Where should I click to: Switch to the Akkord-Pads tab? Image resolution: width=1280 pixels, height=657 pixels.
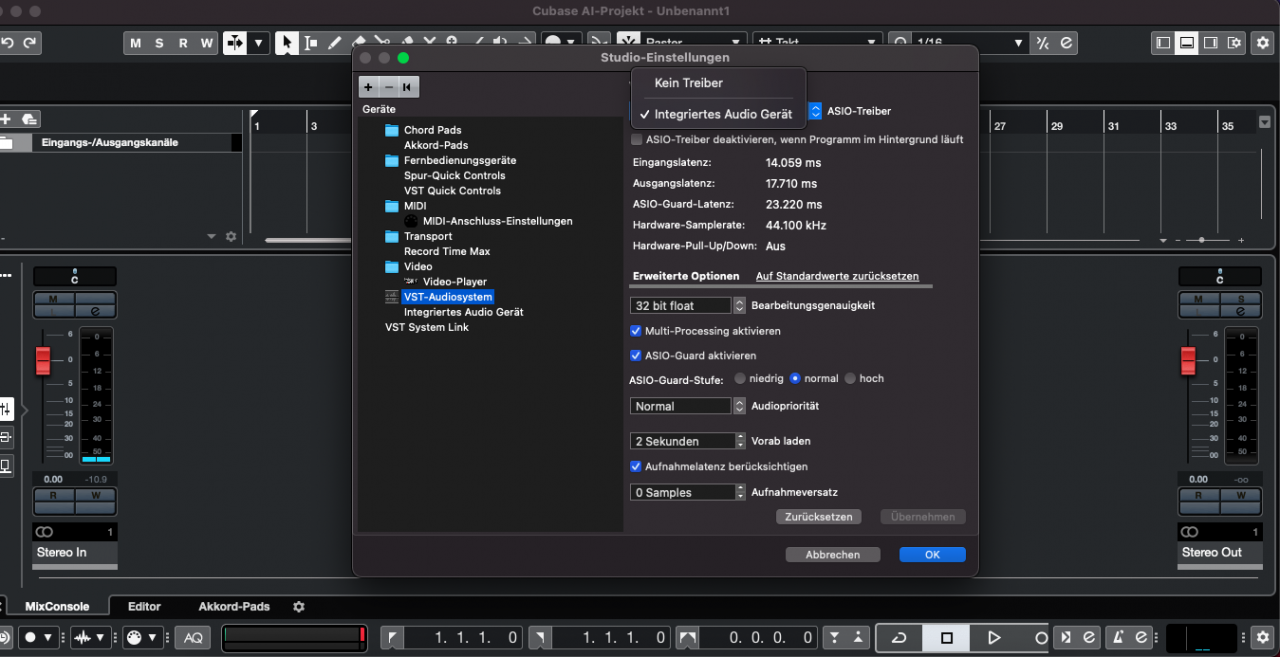pos(234,606)
